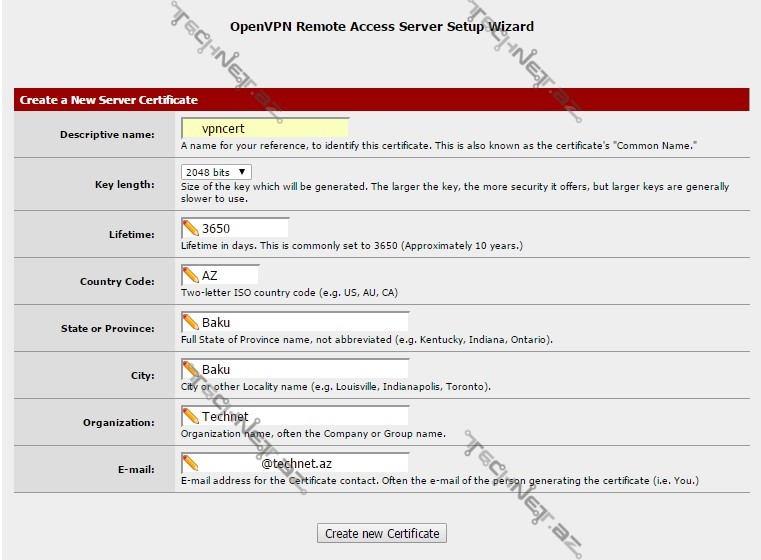Click the pencil icon in Country Code field
The image size is (761, 560).
click(191, 275)
